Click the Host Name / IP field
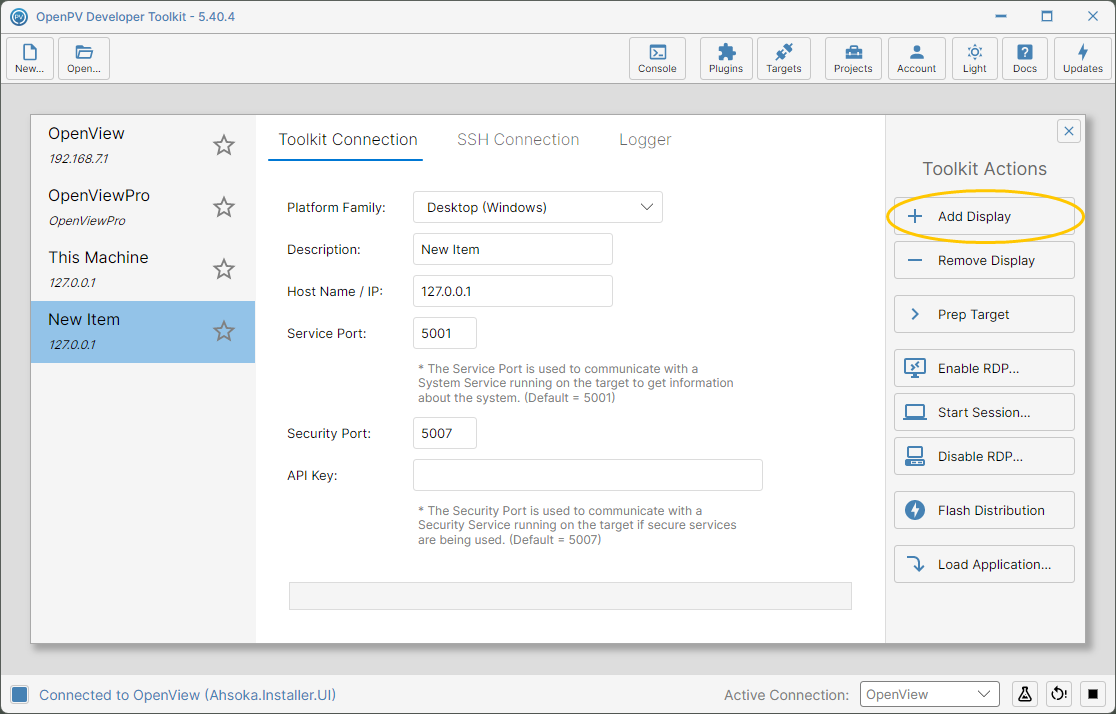Screen dimensions: 1116x714 point(512,291)
